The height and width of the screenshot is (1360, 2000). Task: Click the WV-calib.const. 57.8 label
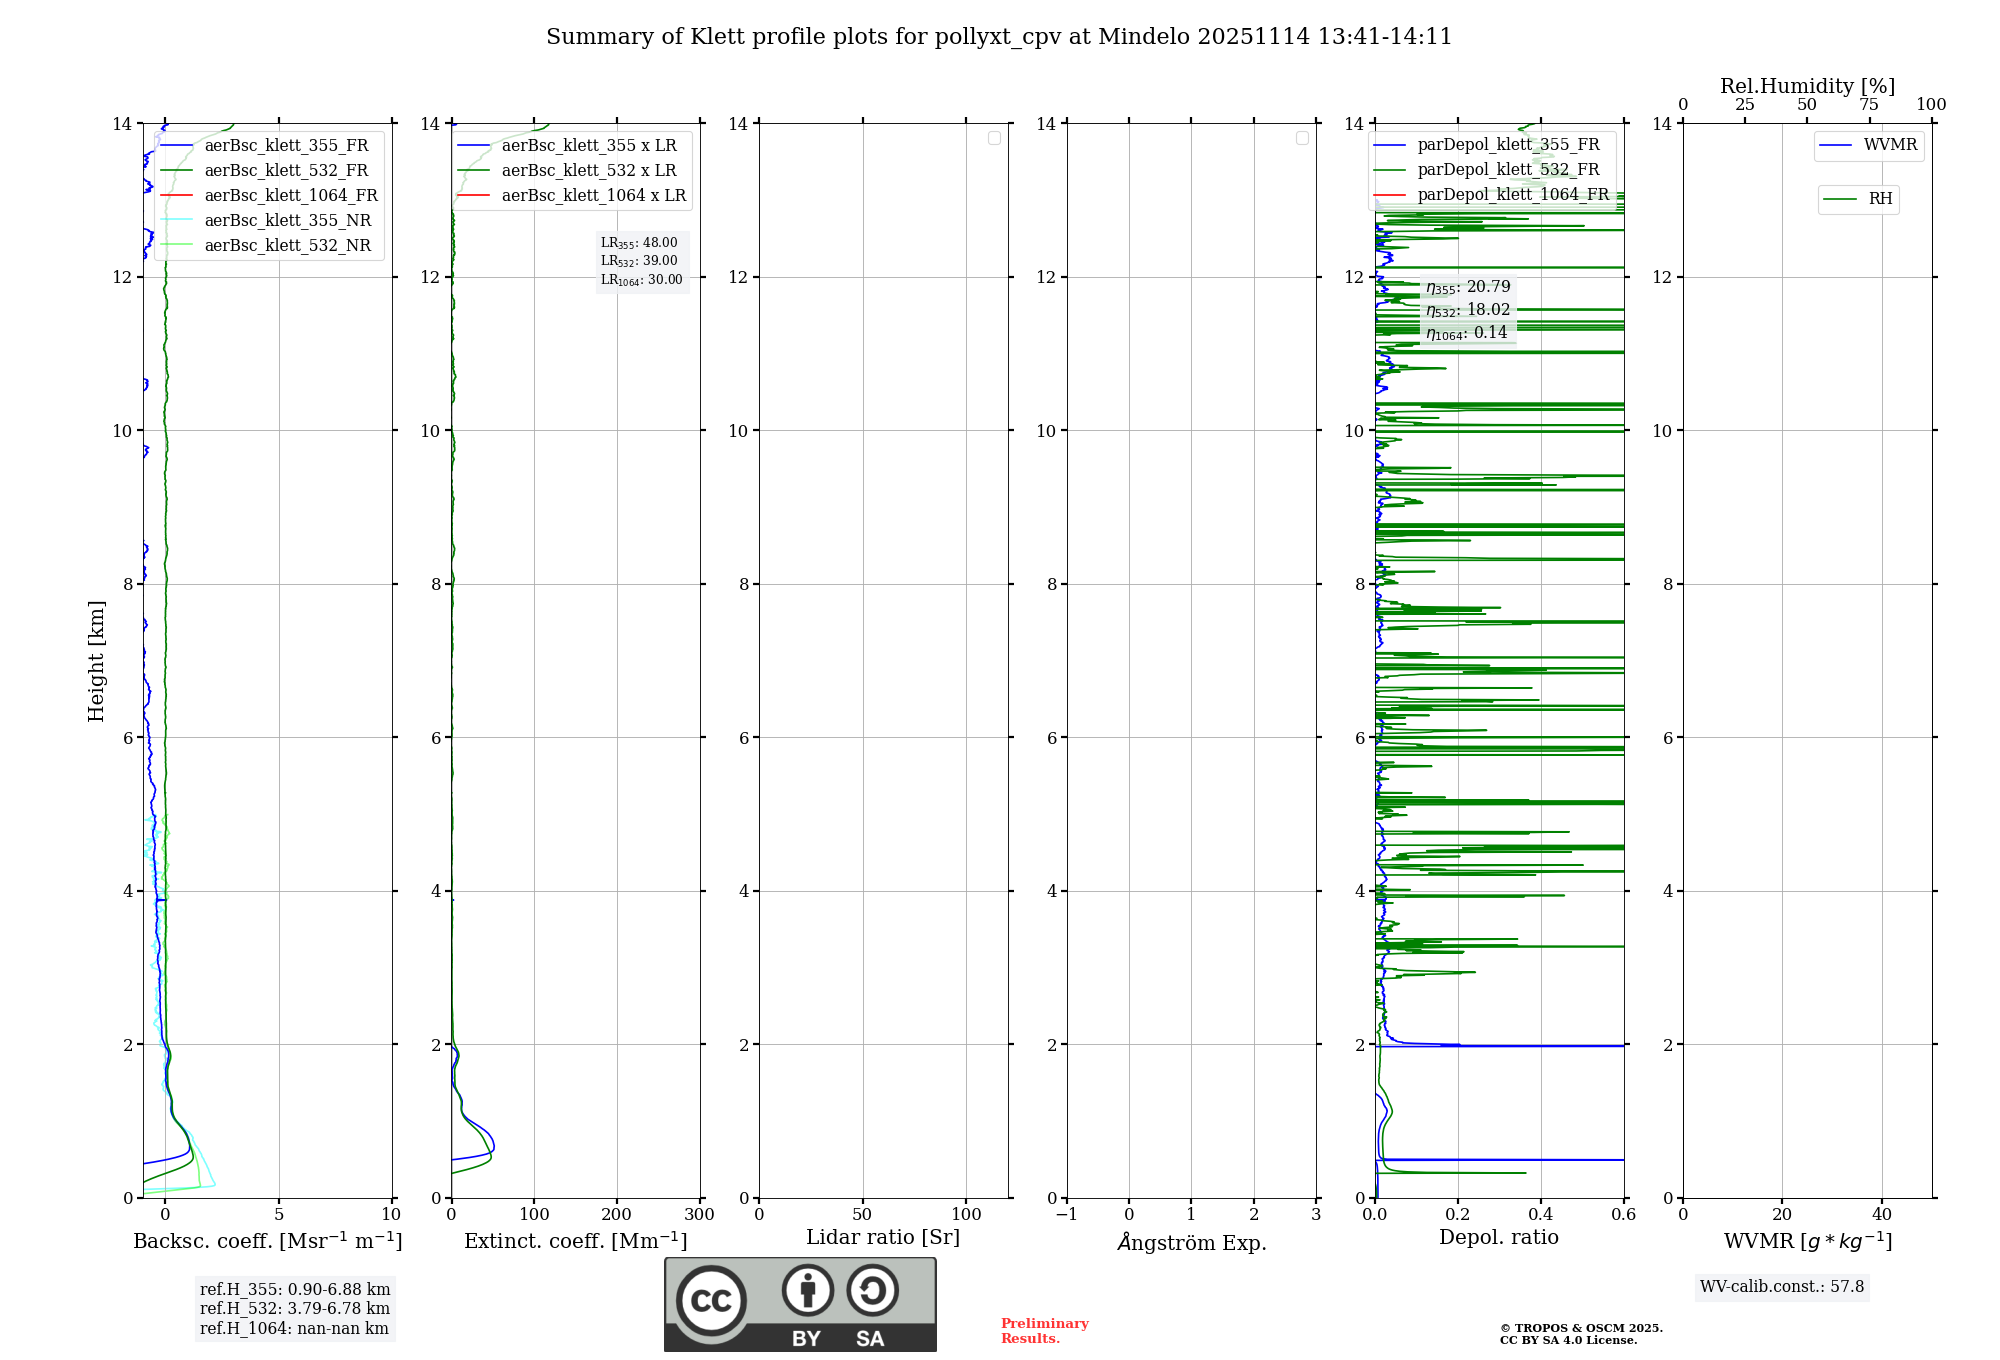tap(1781, 1287)
